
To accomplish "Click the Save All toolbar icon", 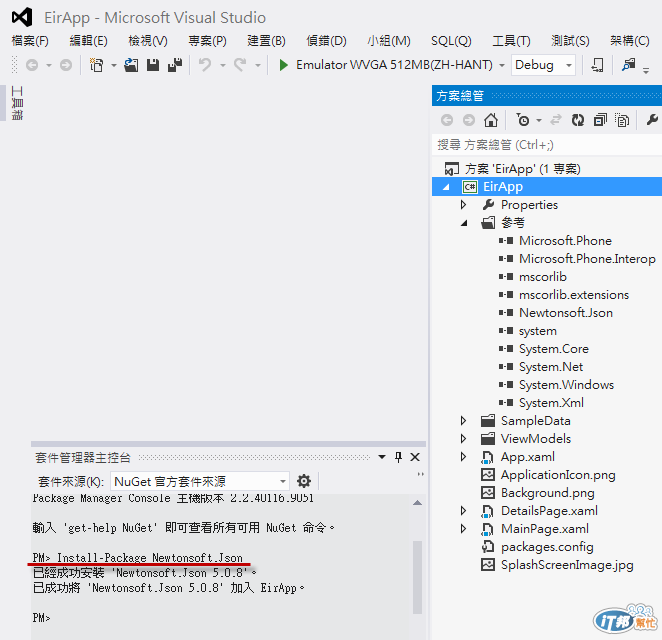I will 175,65.
